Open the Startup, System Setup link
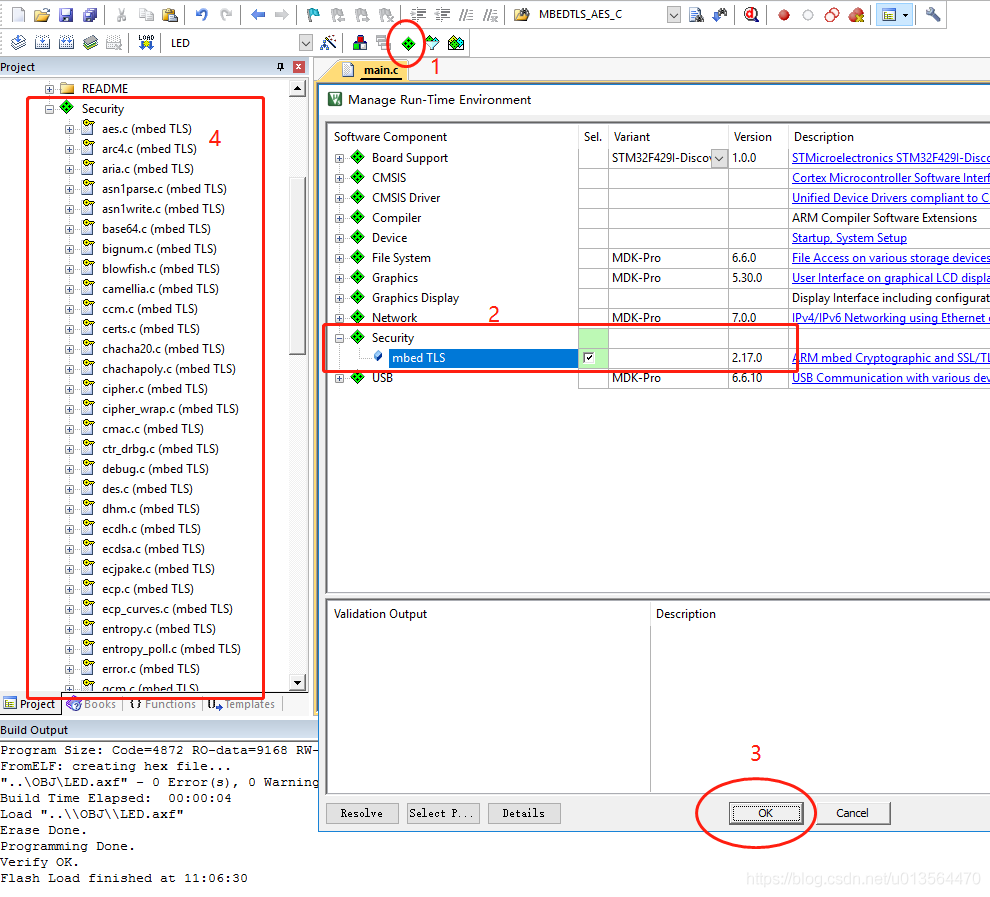The height and width of the screenshot is (897, 990). tap(849, 238)
